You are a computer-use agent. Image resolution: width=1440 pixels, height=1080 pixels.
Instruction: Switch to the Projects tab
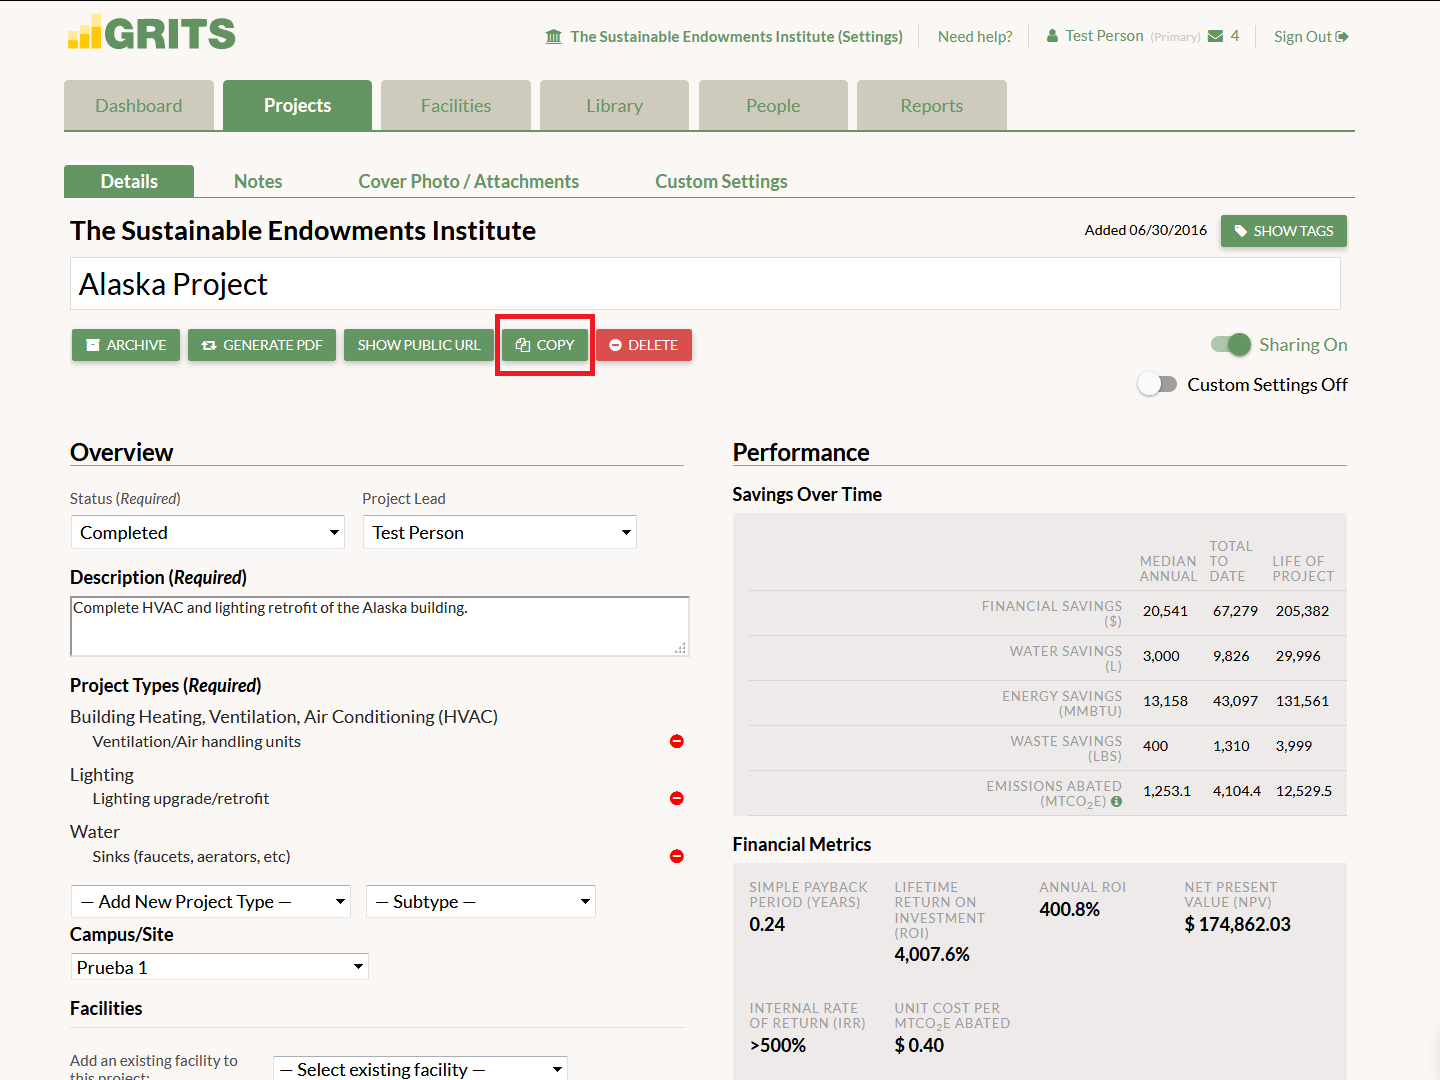point(297,105)
